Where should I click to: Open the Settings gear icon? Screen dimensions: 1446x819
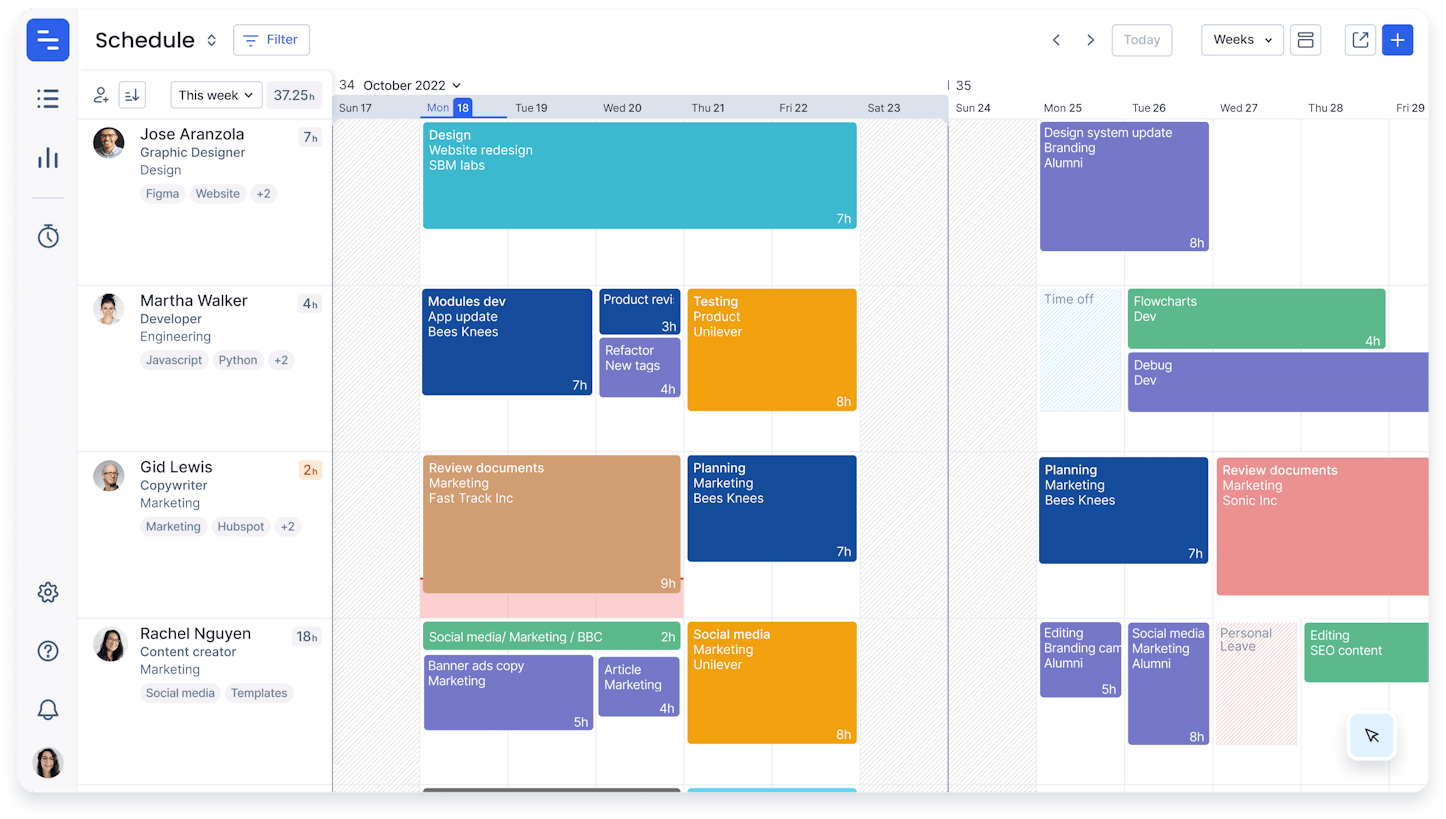pyautogui.click(x=47, y=592)
